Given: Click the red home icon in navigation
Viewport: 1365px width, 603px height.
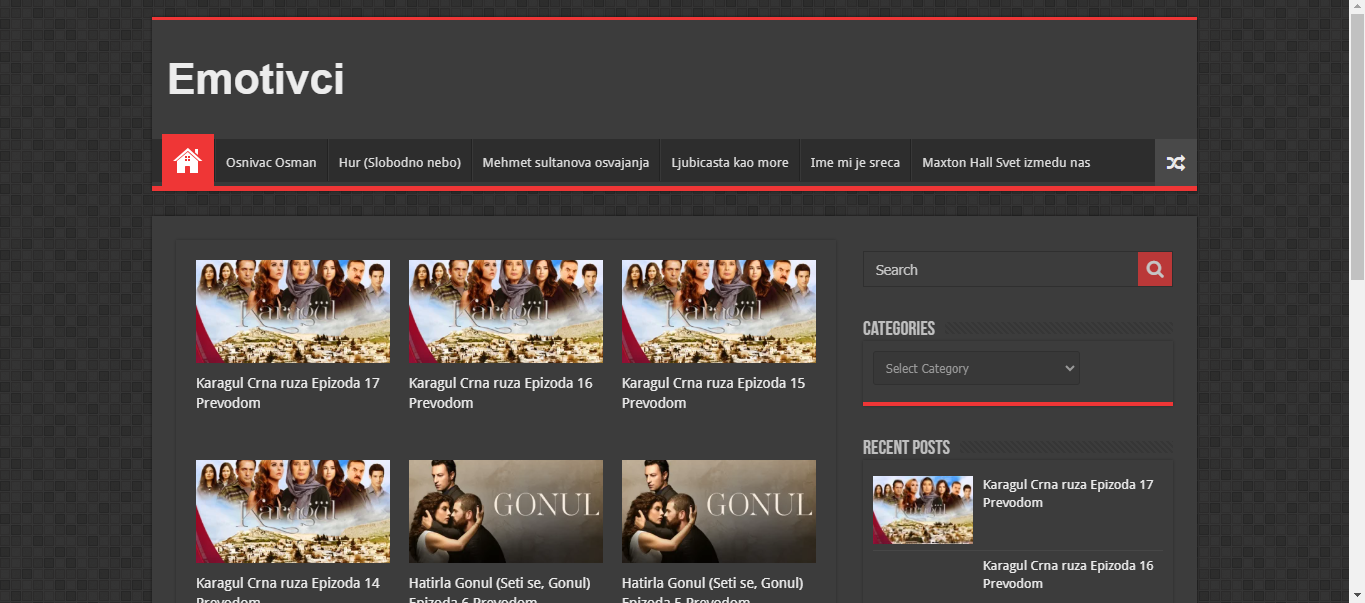Looking at the screenshot, I should tap(188, 161).
